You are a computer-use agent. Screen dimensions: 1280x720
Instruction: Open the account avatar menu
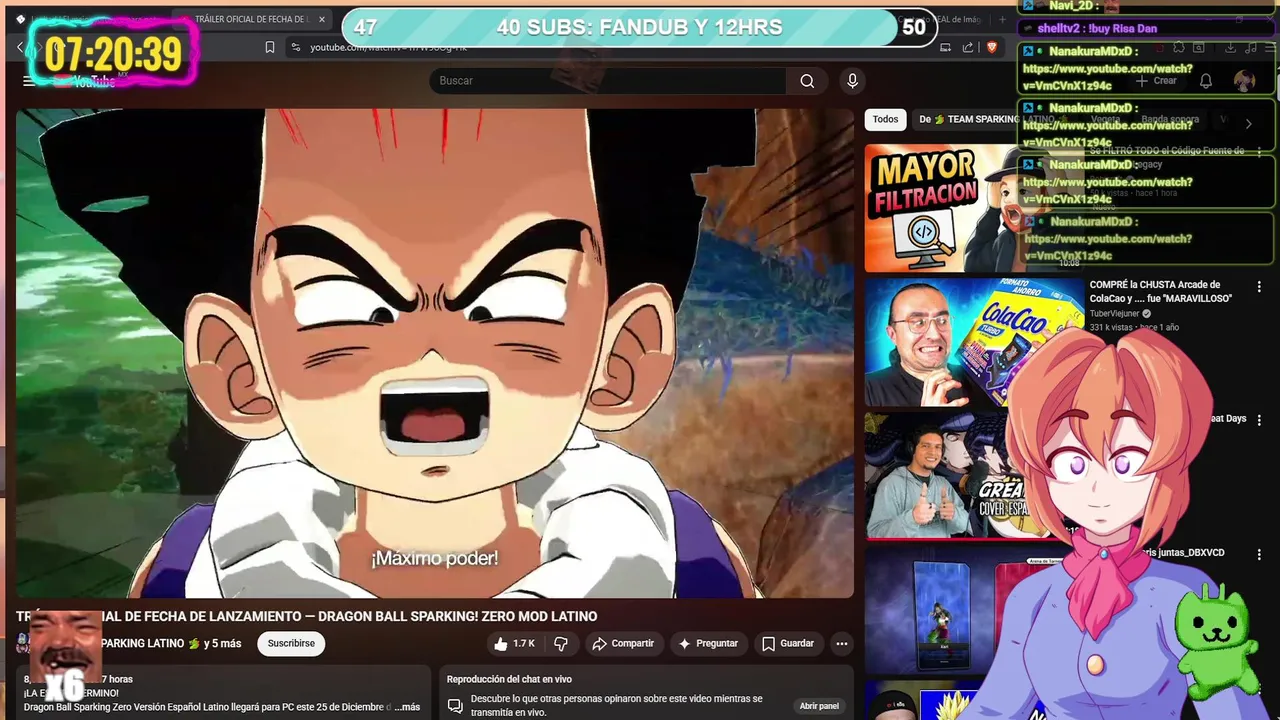(x=1244, y=81)
